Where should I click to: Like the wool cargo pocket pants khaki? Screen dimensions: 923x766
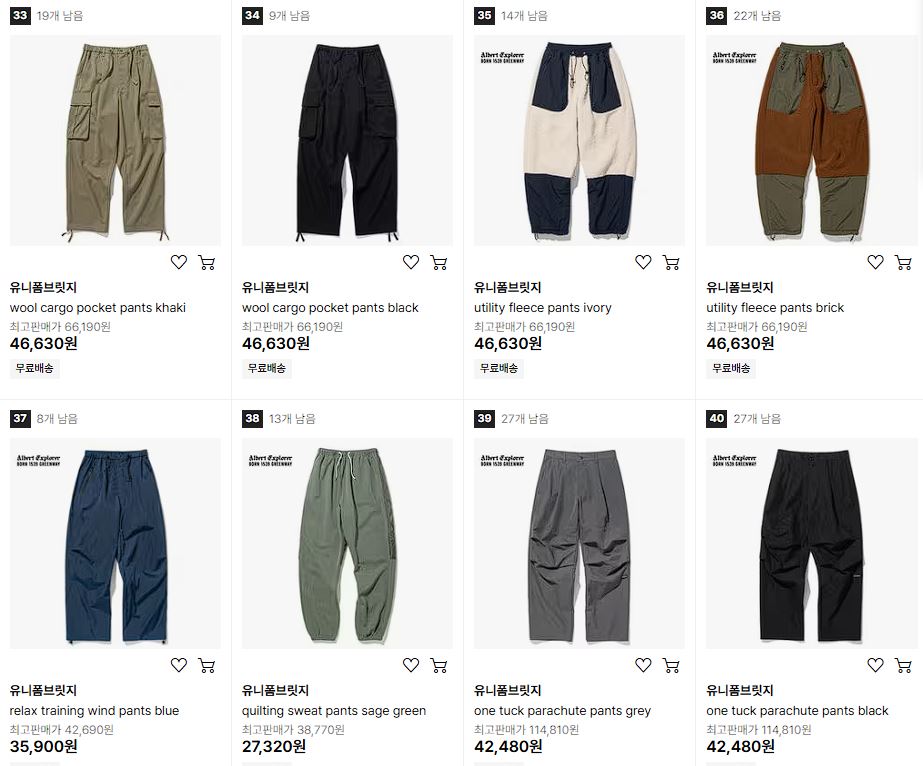179,262
